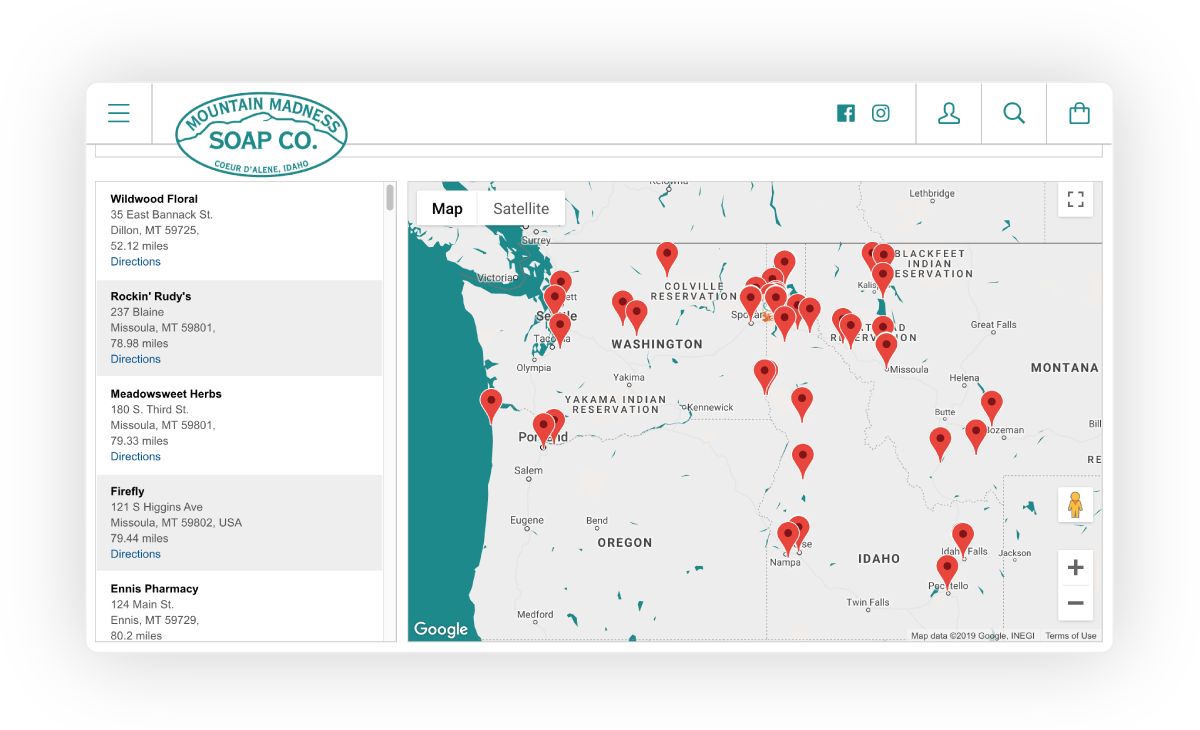1200x730 pixels.
Task: Click the 35 East Bannack St. address
Action: (162, 215)
